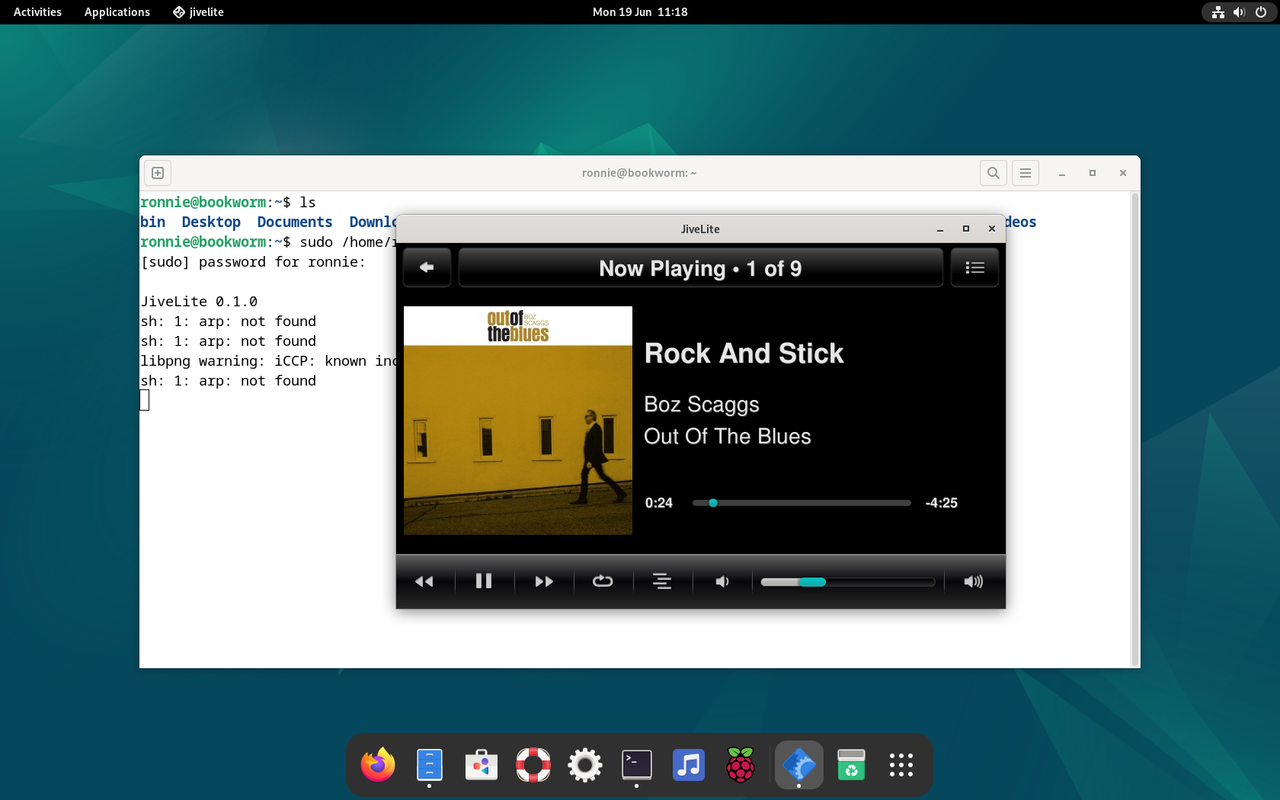Click elapsed time 0:24
Image resolution: width=1280 pixels, height=800 pixels.
click(659, 503)
